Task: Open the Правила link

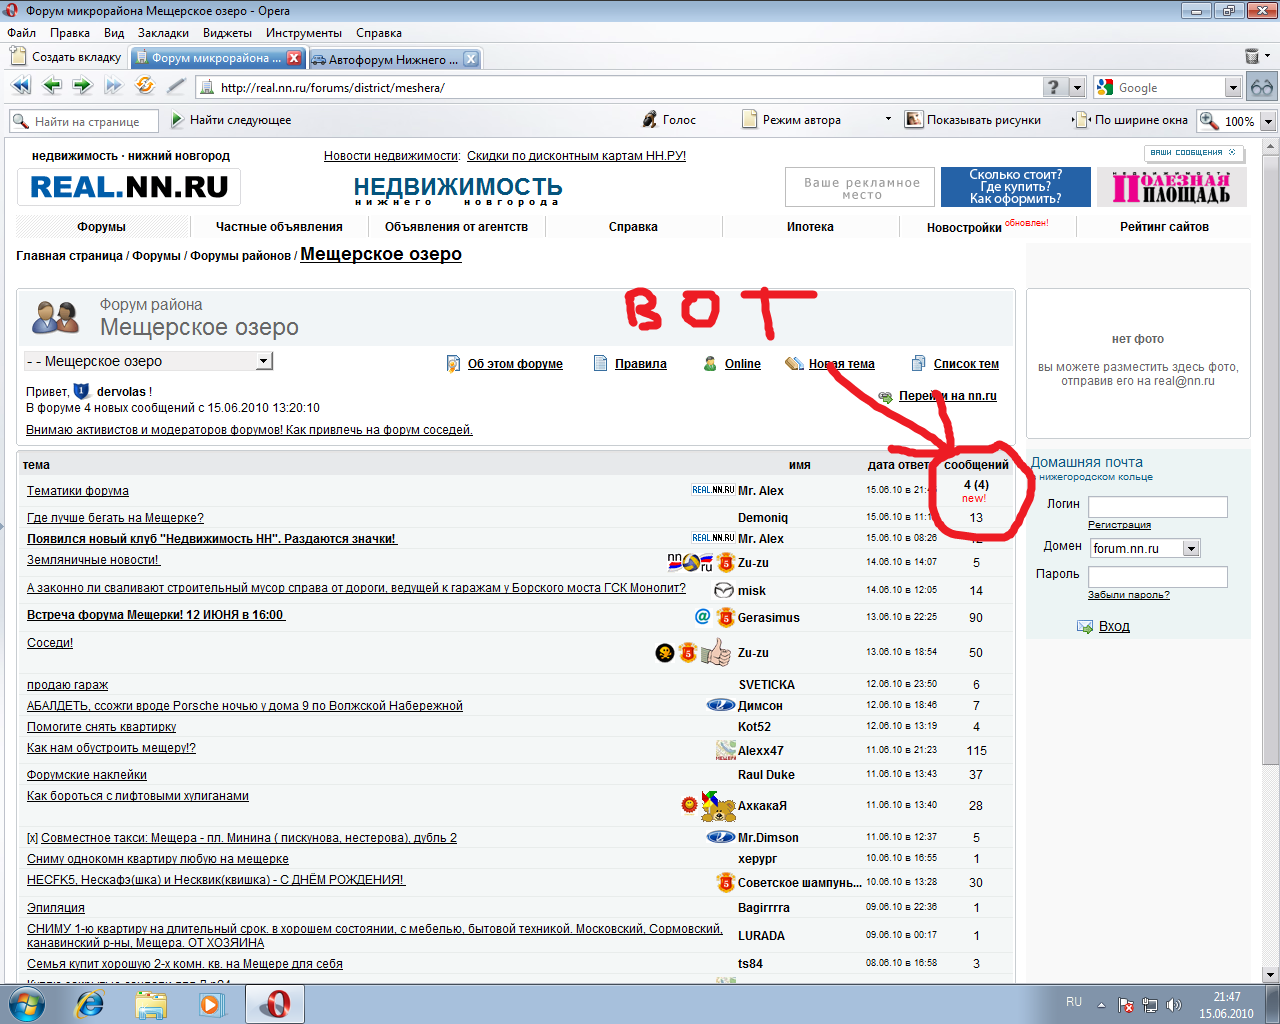Action: (640, 364)
